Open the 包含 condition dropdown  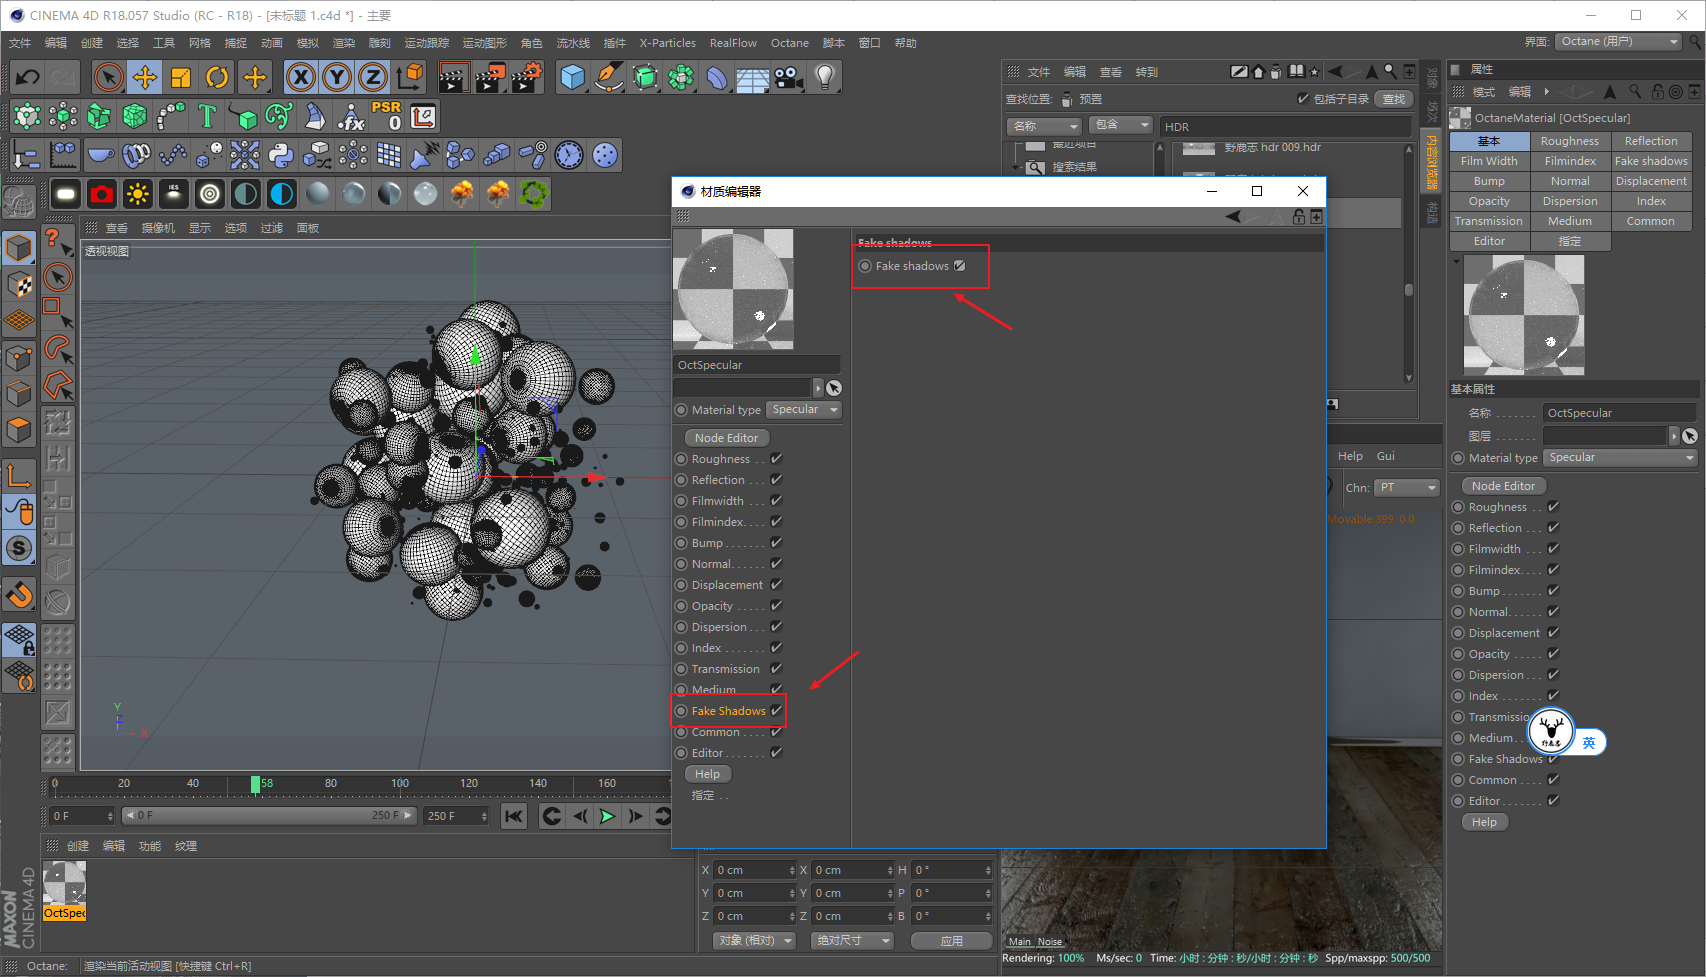coord(1121,125)
